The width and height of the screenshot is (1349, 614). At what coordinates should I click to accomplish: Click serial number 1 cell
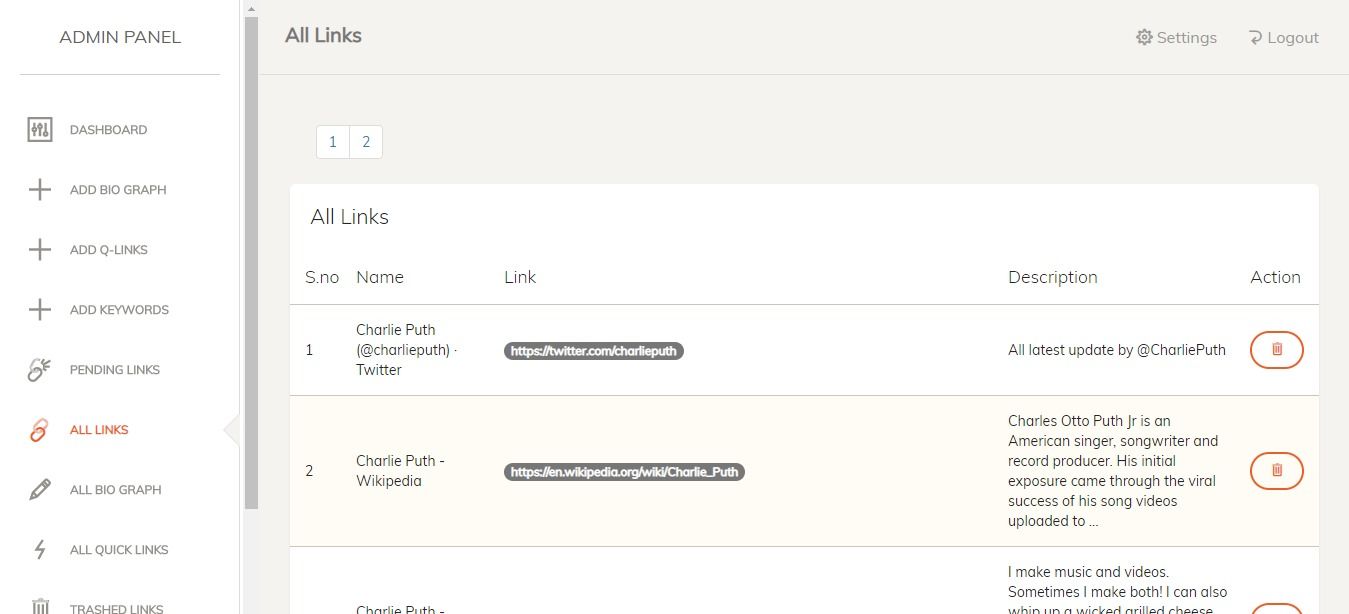coord(309,350)
